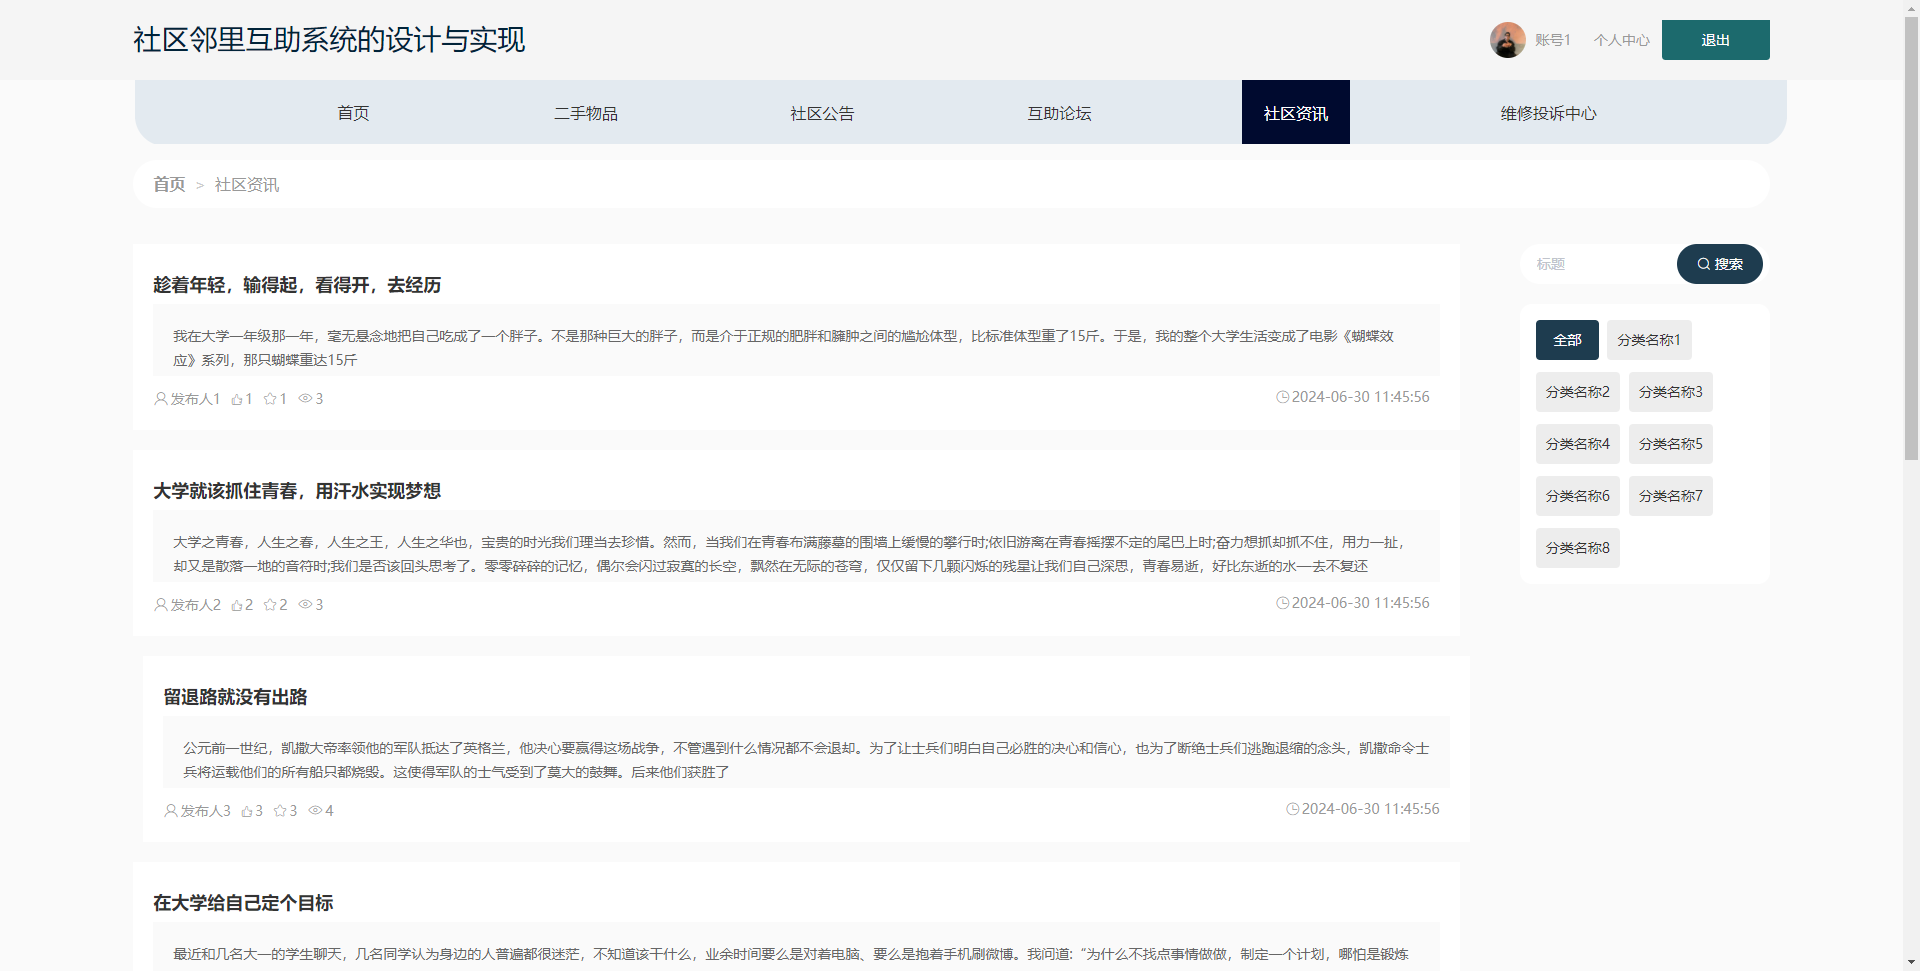Select the 社区资讯 navigation tab
This screenshot has width=1920, height=971.
click(x=1295, y=113)
